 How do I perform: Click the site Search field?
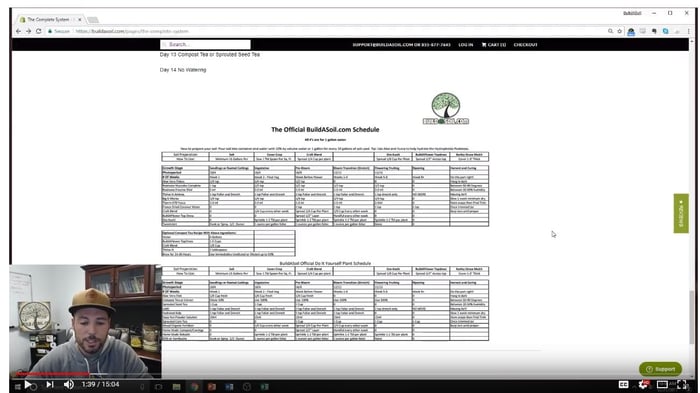(x=205, y=44)
